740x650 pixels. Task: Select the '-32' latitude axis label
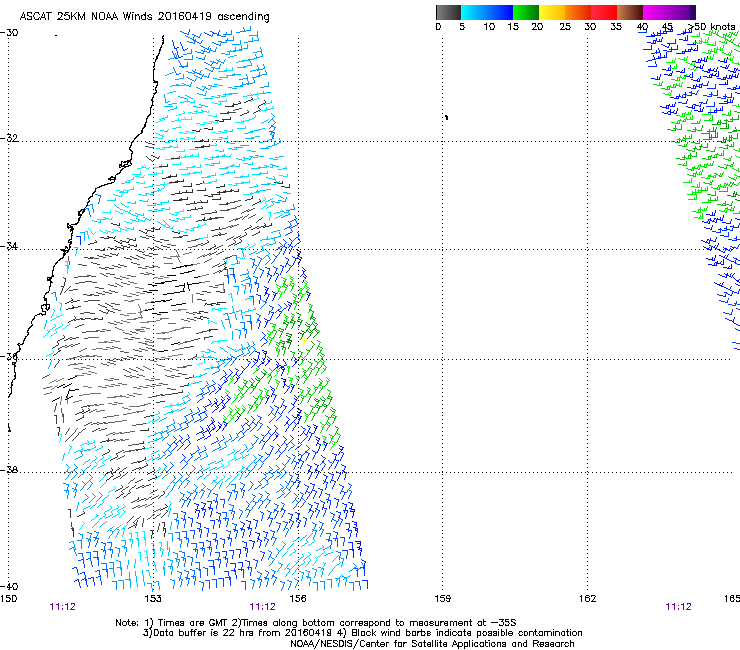click(x=9, y=138)
